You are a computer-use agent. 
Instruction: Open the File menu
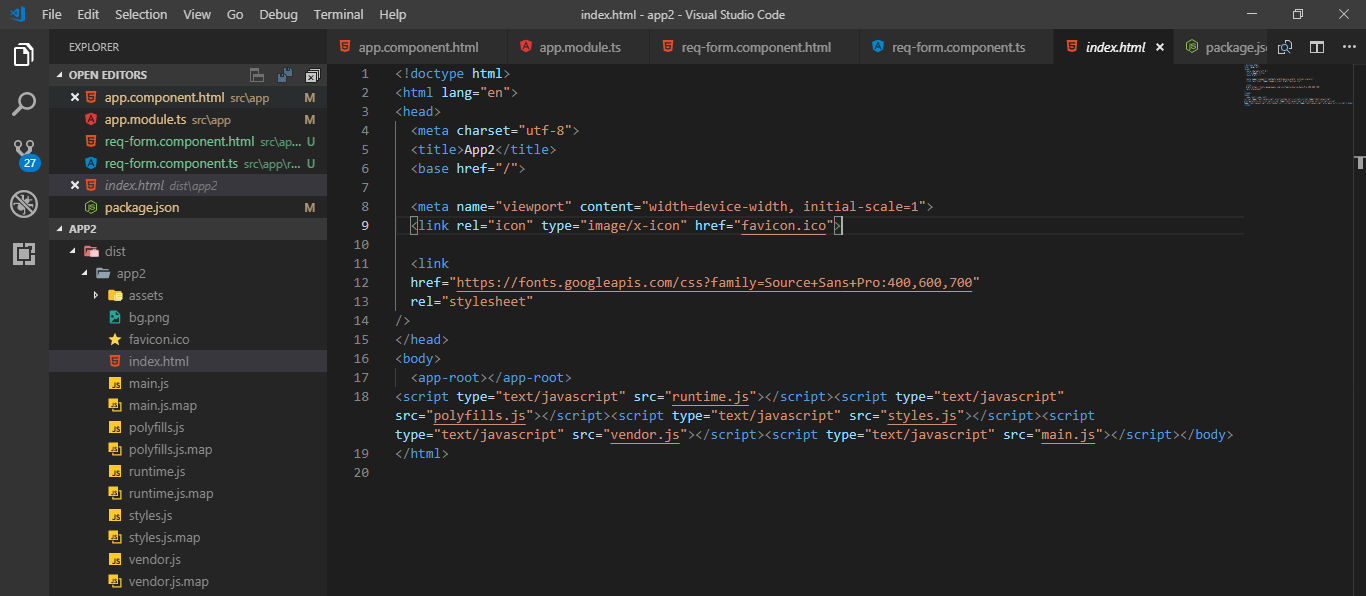[52, 14]
